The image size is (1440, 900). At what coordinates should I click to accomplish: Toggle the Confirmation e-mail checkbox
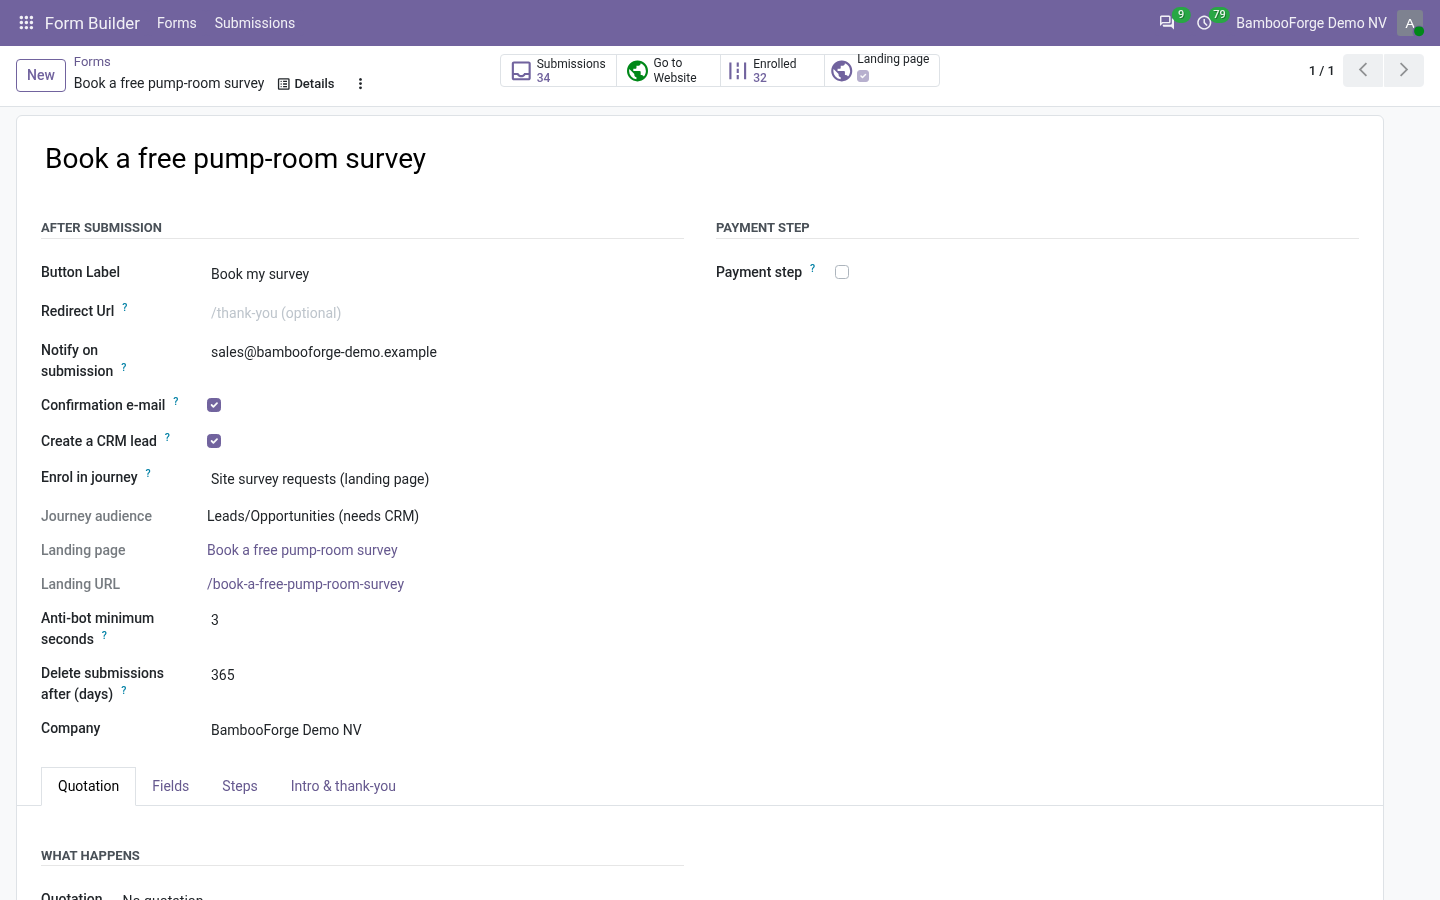214,405
